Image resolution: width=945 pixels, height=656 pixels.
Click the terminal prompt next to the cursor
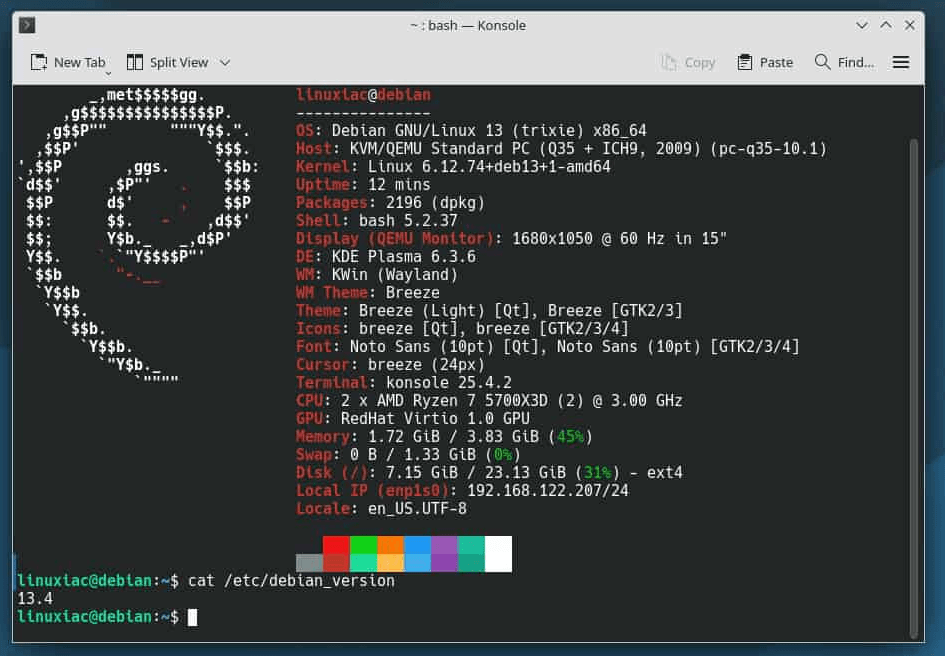tap(192, 617)
